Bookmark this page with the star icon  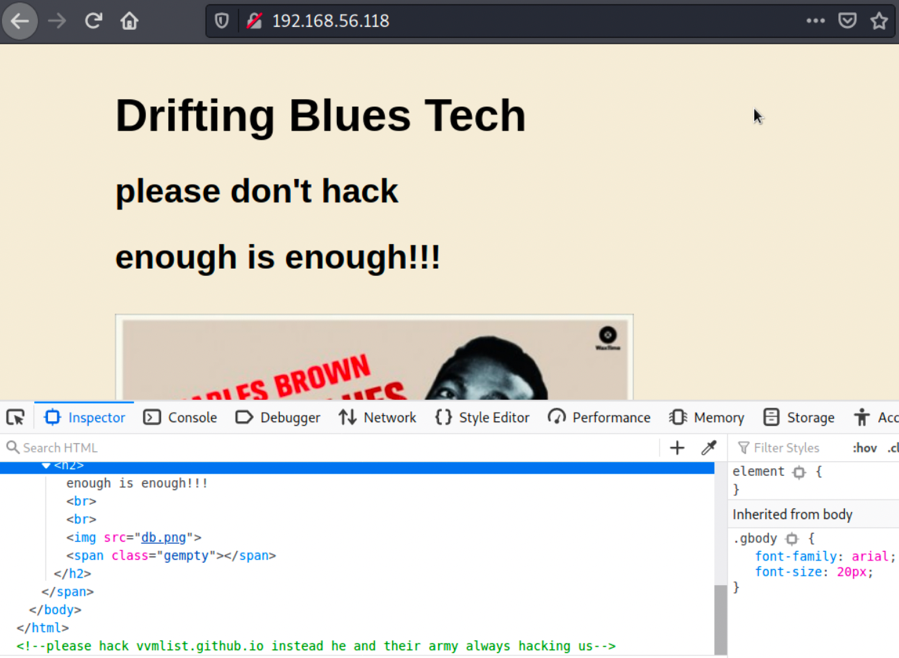879,21
